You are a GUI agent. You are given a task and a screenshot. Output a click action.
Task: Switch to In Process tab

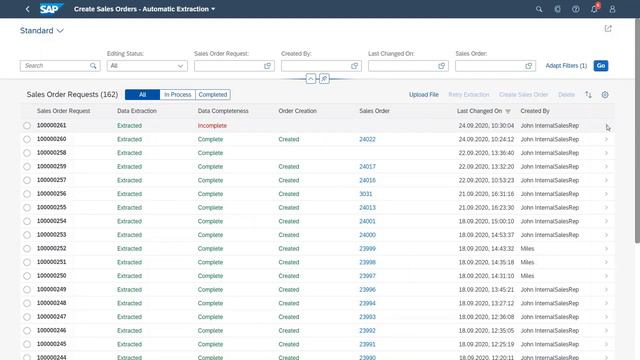click(178, 95)
